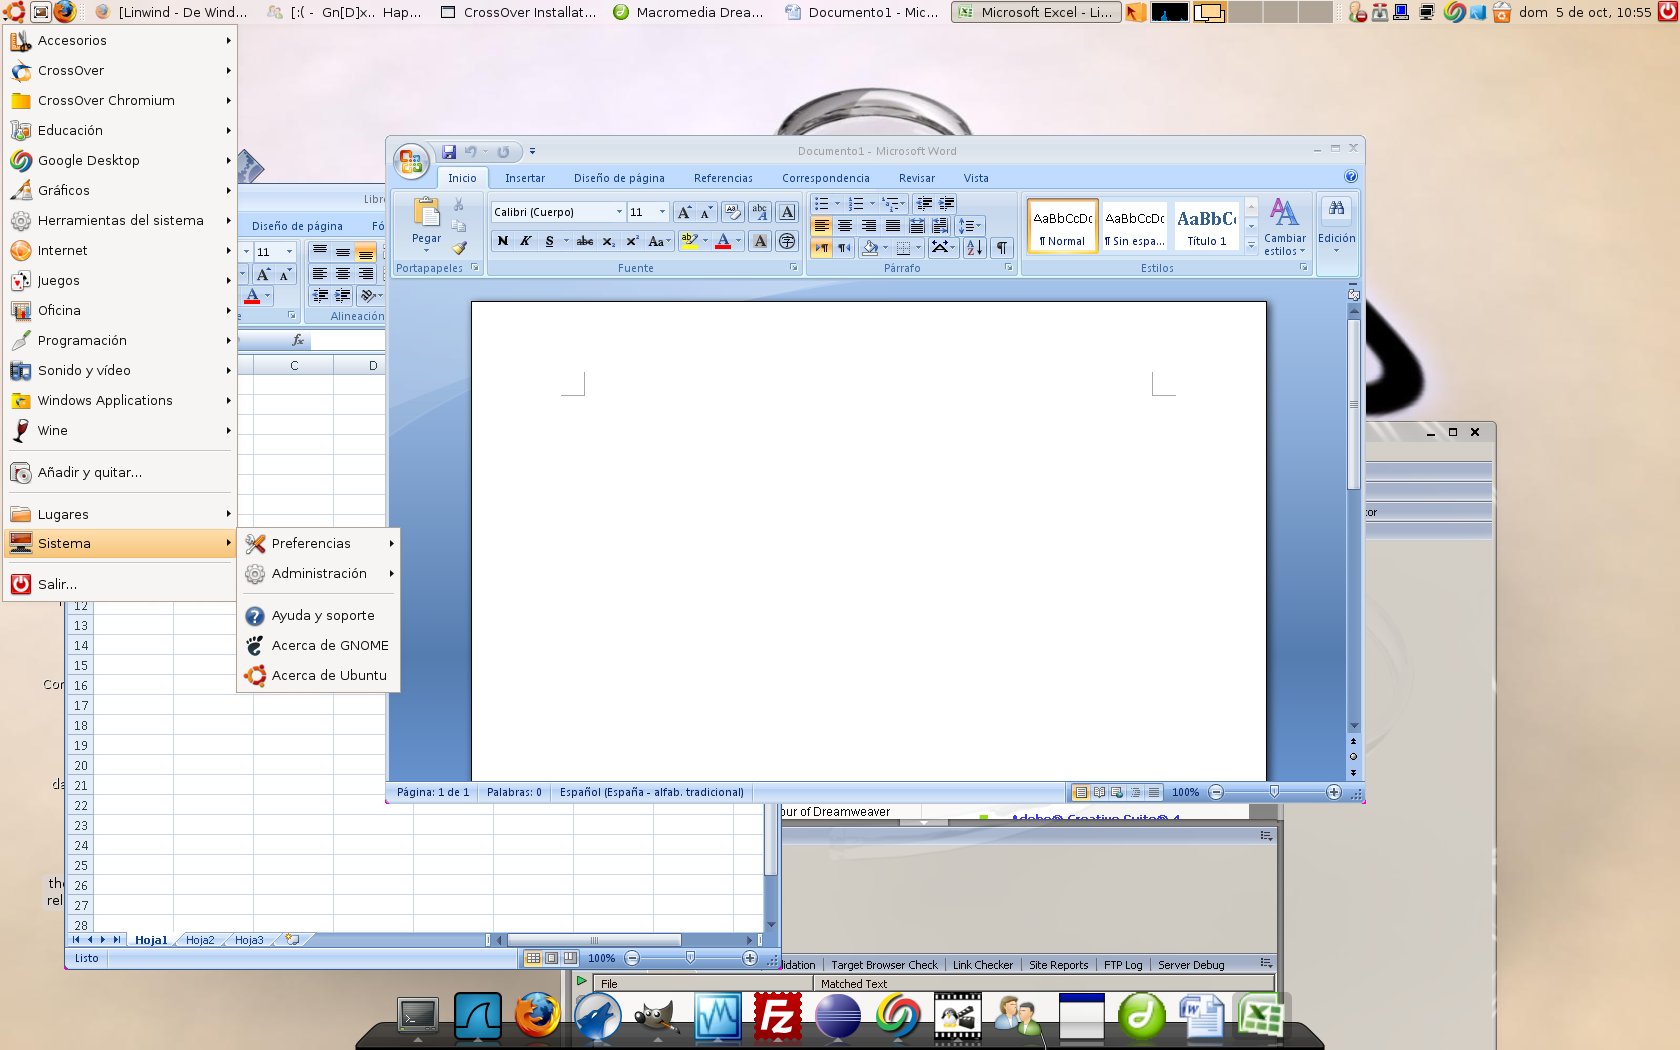Open the Calibri (Cuerpo) font name dropdown
Viewport: 1680px width, 1050px height.
pyautogui.click(x=620, y=212)
